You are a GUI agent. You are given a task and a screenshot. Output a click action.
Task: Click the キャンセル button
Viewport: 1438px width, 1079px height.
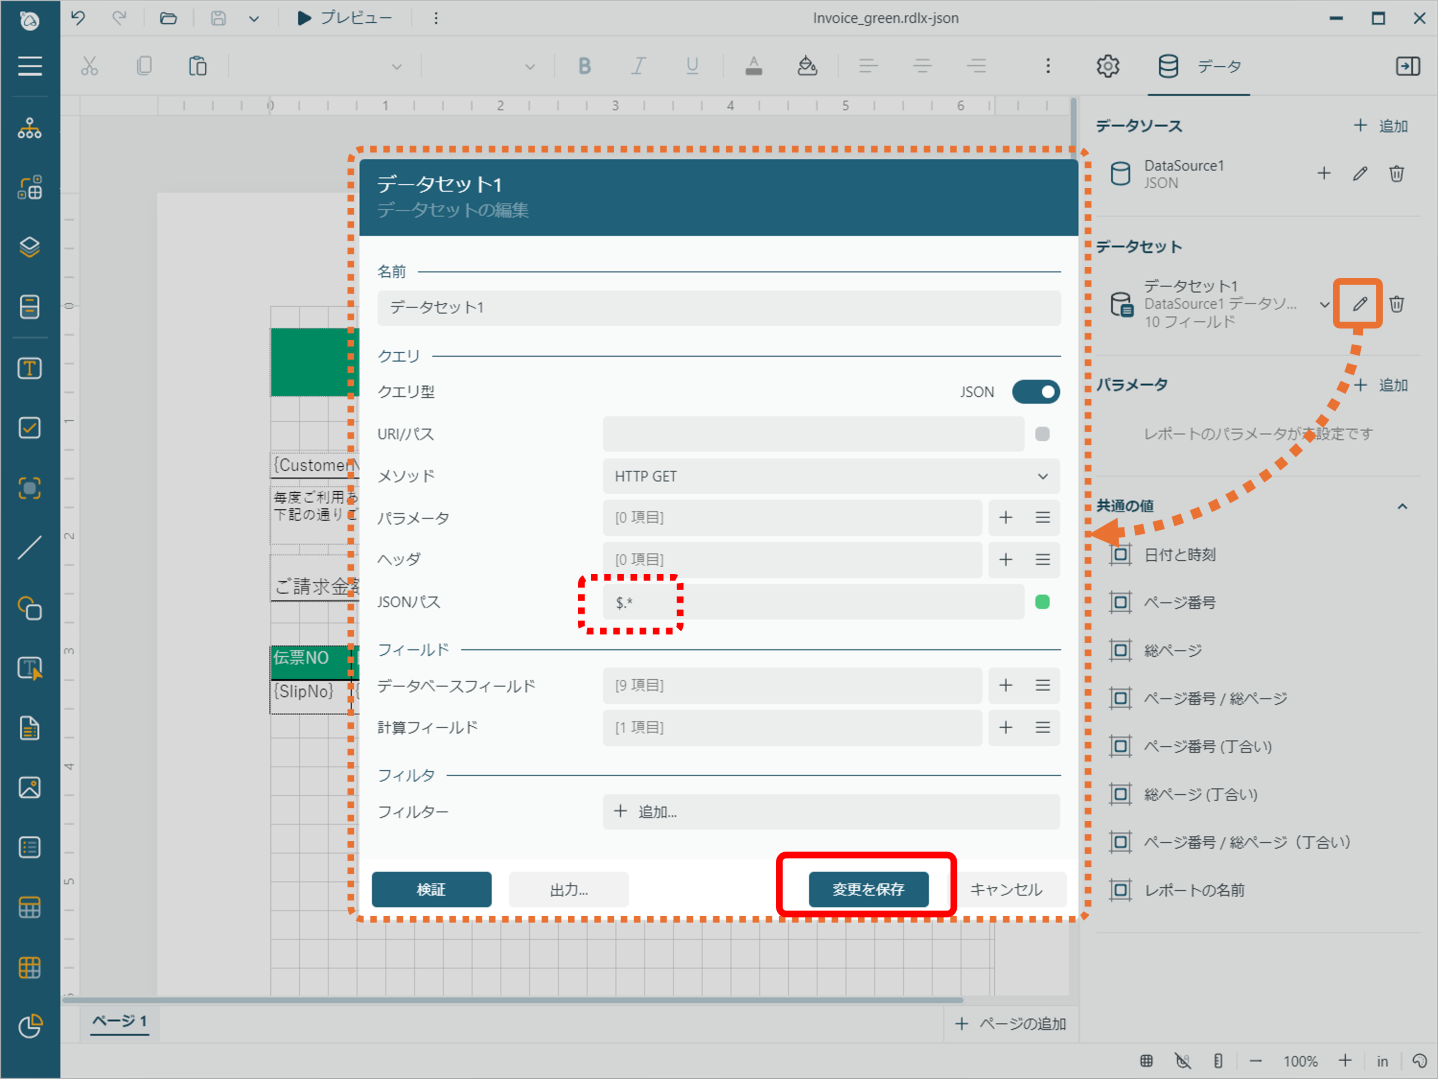point(1006,889)
